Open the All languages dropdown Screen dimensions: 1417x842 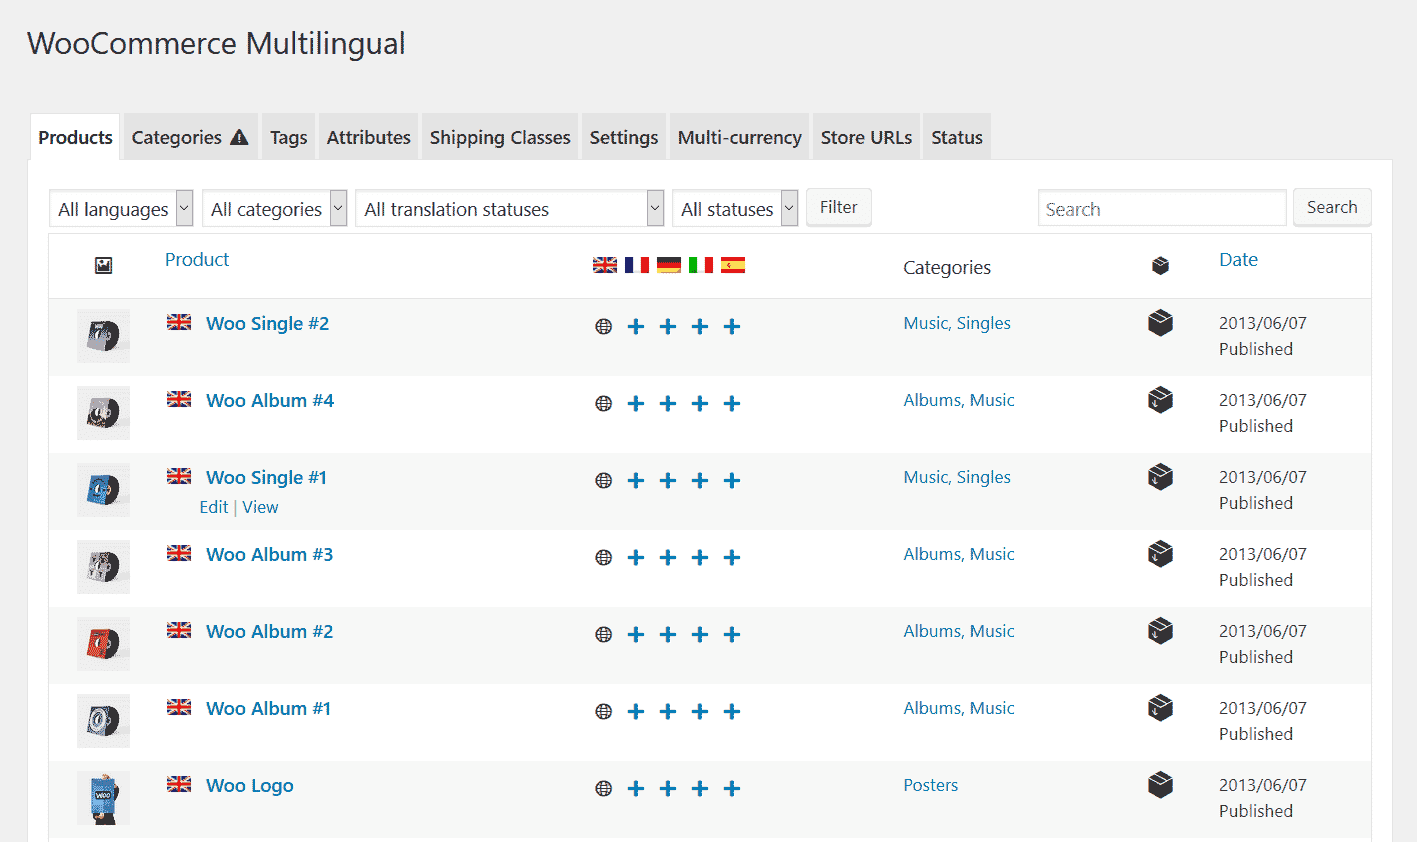[121, 209]
